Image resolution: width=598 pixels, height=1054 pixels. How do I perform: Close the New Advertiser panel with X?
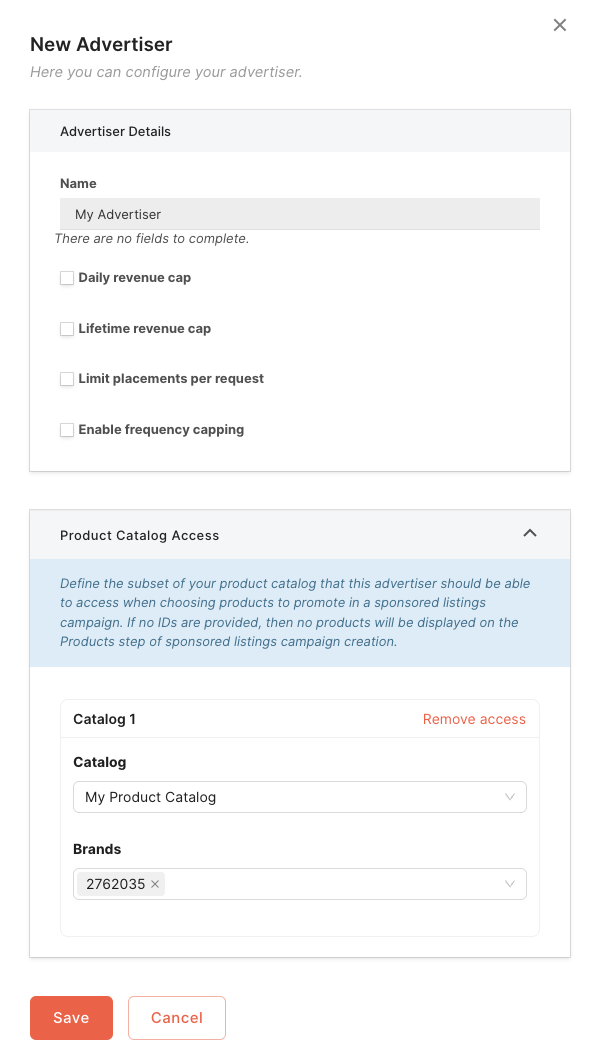coord(560,25)
